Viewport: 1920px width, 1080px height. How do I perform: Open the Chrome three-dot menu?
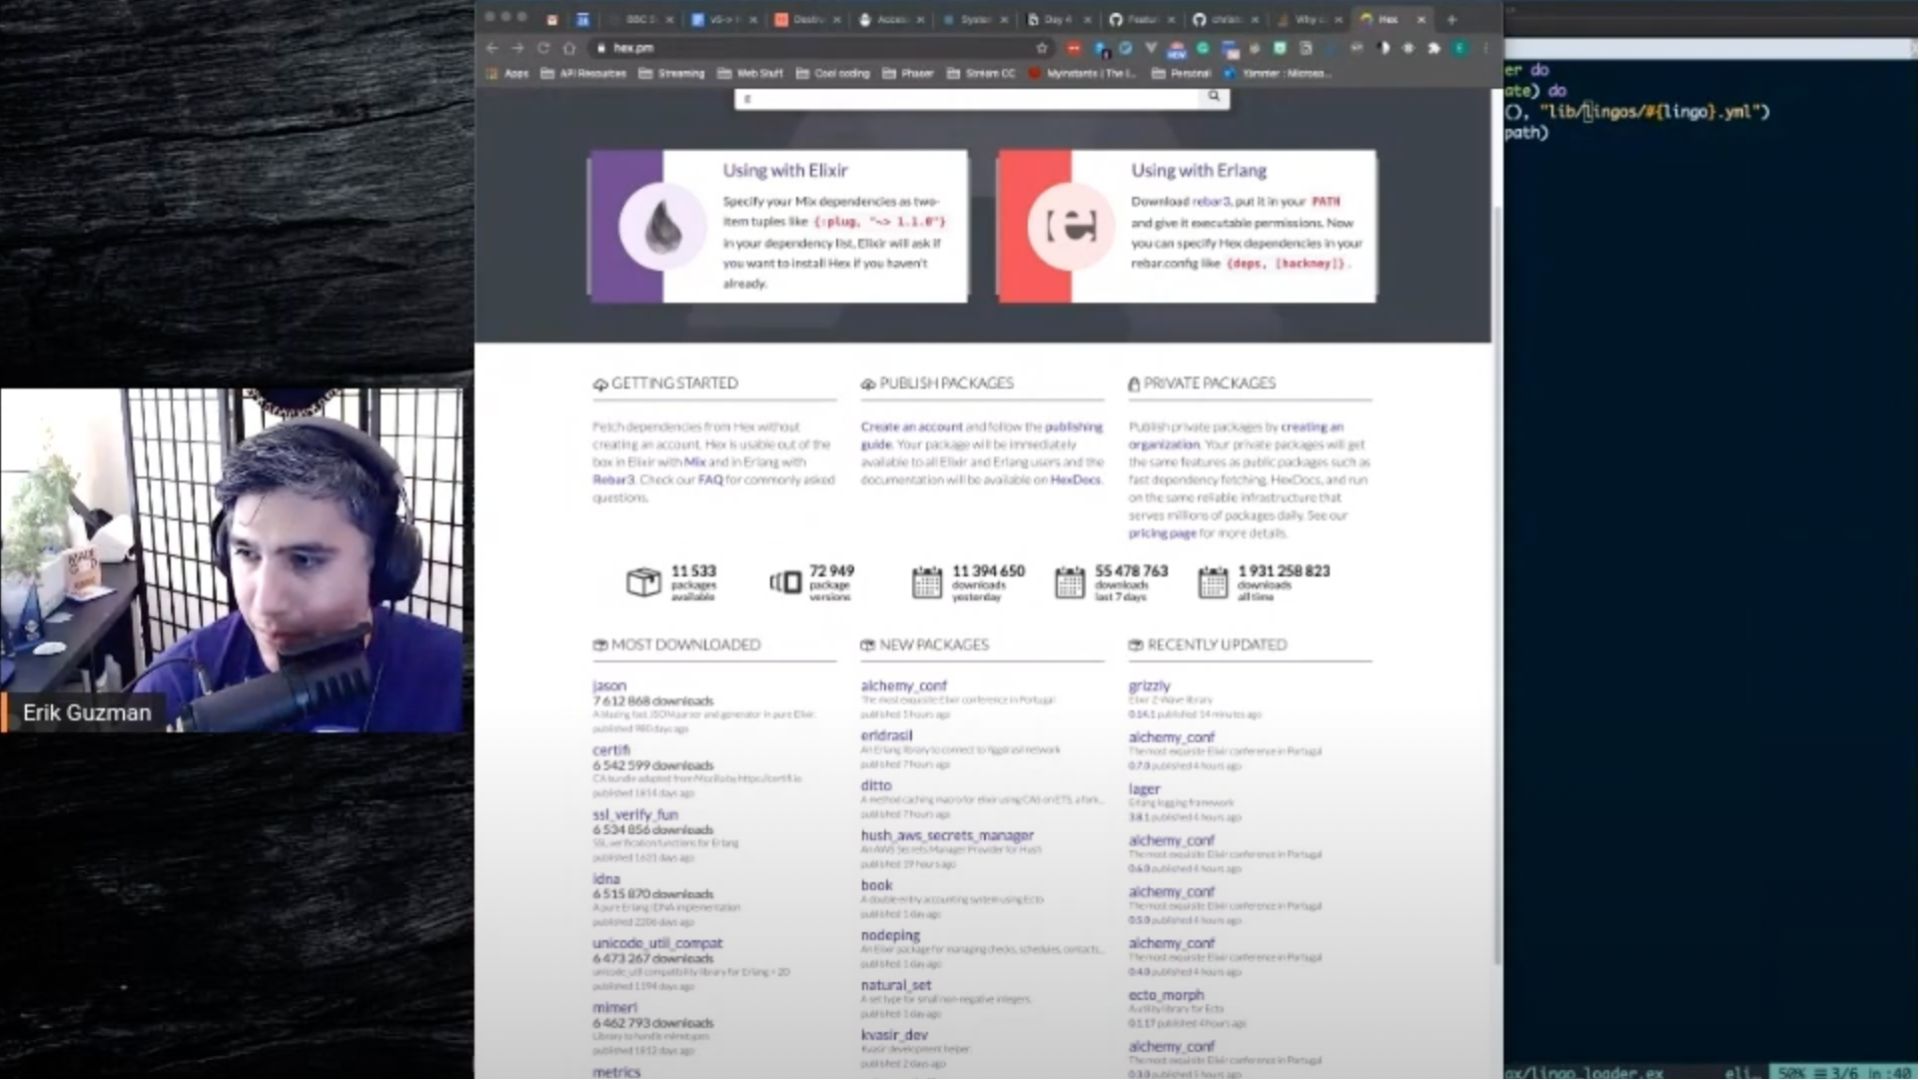tap(1485, 48)
